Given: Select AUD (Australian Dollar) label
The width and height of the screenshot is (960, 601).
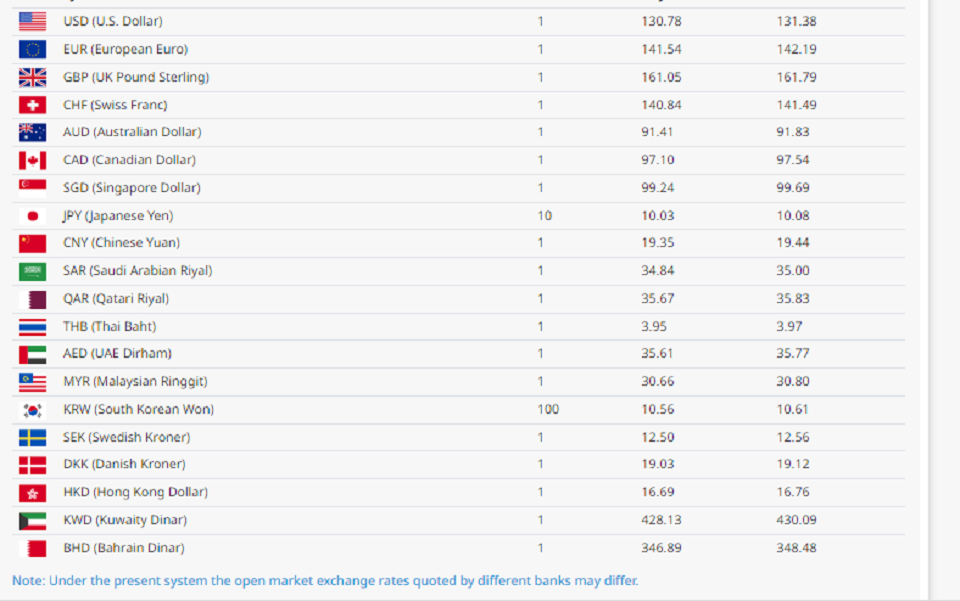Looking at the screenshot, I should click(x=132, y=132).
